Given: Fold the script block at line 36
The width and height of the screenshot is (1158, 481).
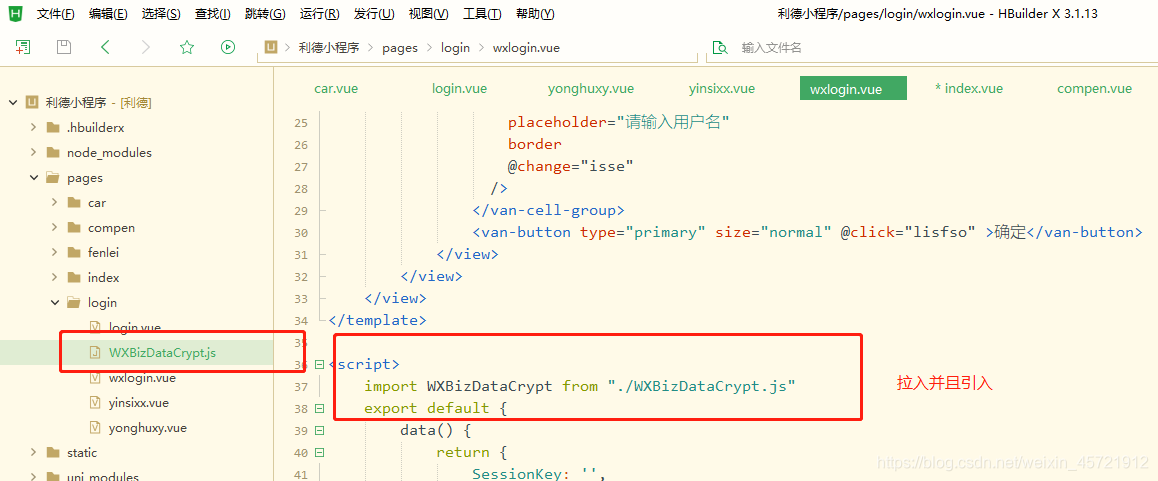Looking at the screenshot, I should (x=319, y=364).
